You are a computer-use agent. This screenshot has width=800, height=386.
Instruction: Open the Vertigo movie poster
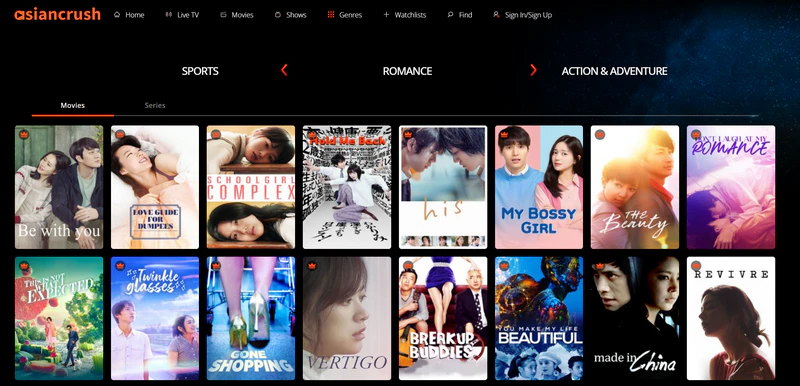[x=347, y=318]
